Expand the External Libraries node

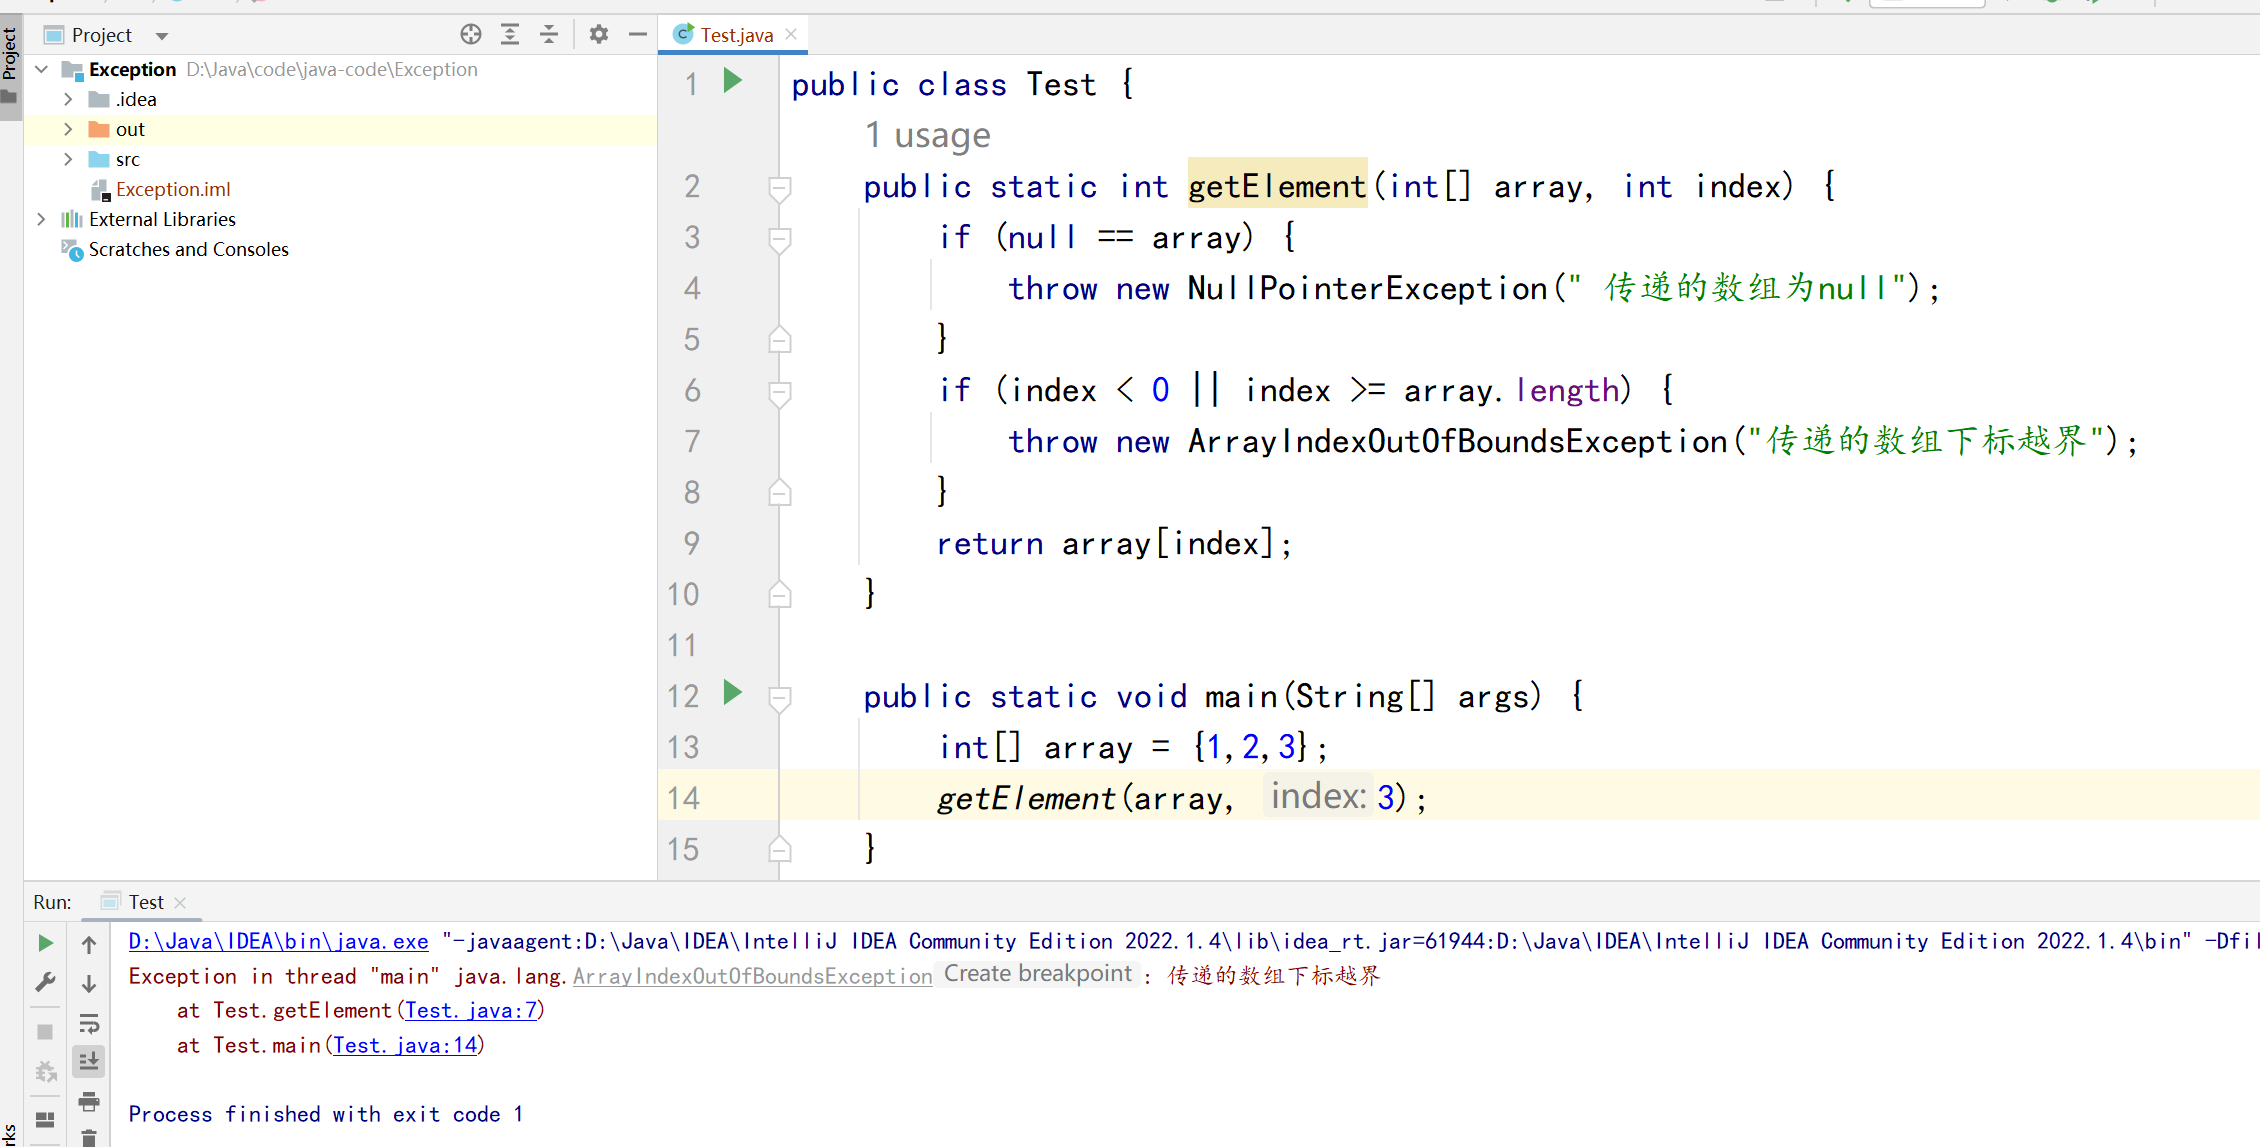click(x=41, y=219)
